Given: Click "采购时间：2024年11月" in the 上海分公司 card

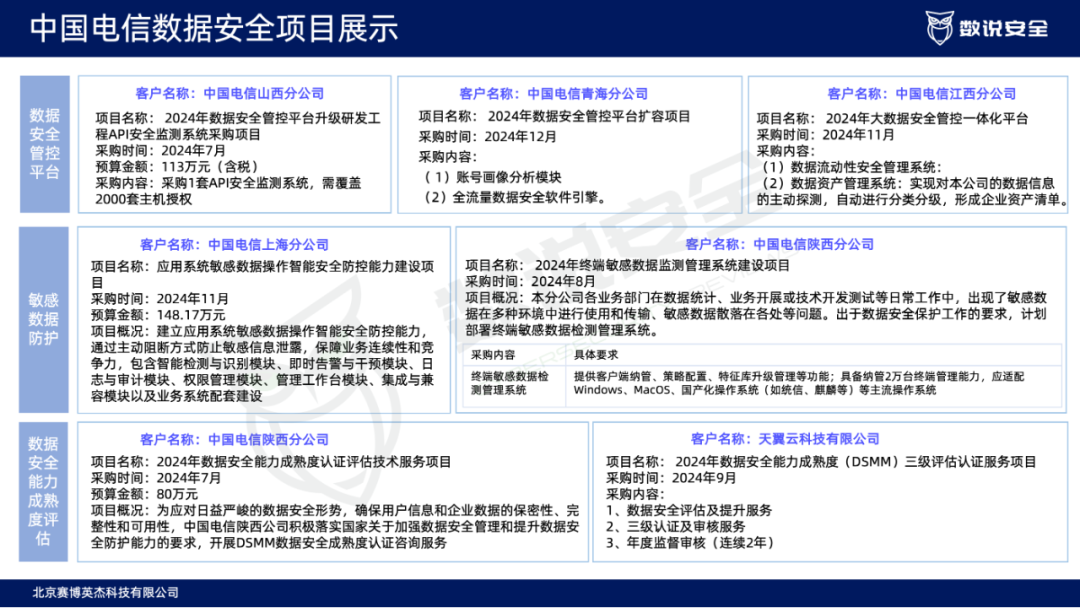Looking at the screenshot, I should 160,299.
